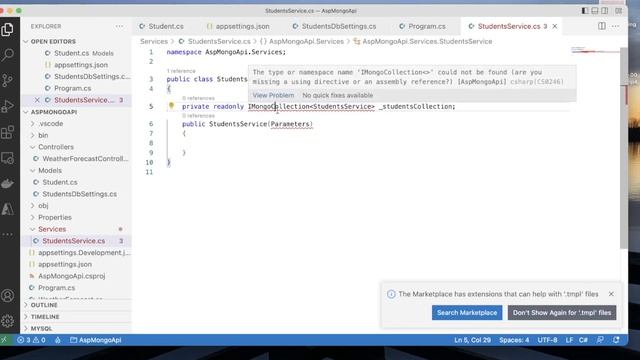
Task: Open the Accounts menu icon
Action: (7, 296)
